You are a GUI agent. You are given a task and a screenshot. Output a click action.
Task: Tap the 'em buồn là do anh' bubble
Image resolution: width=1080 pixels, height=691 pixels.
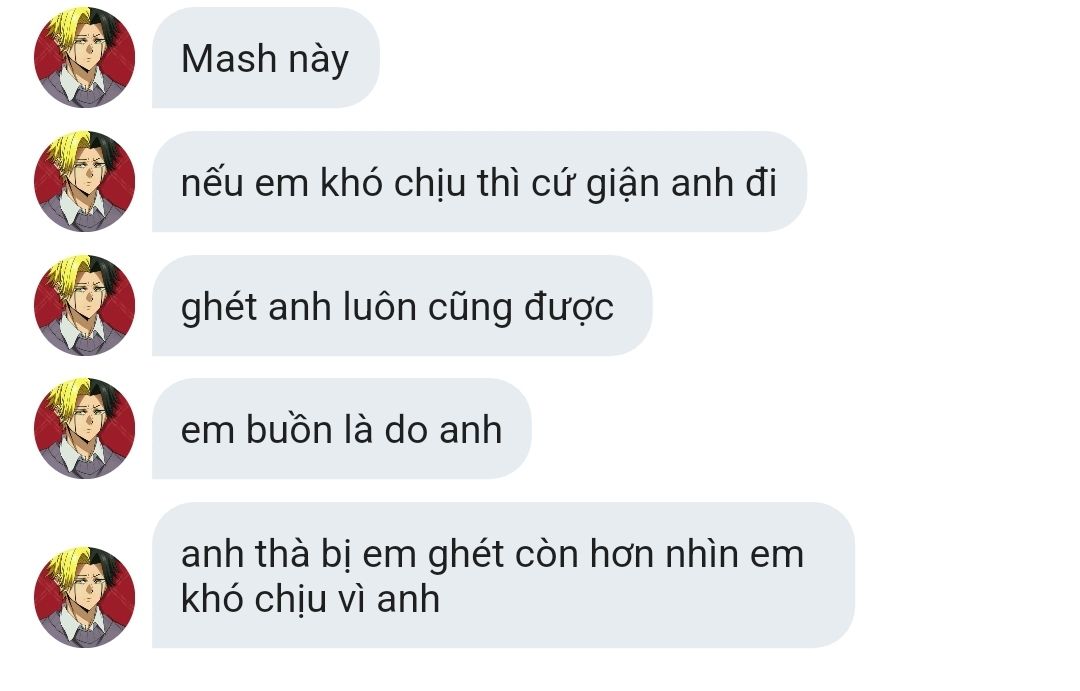[x=342, y=428]
